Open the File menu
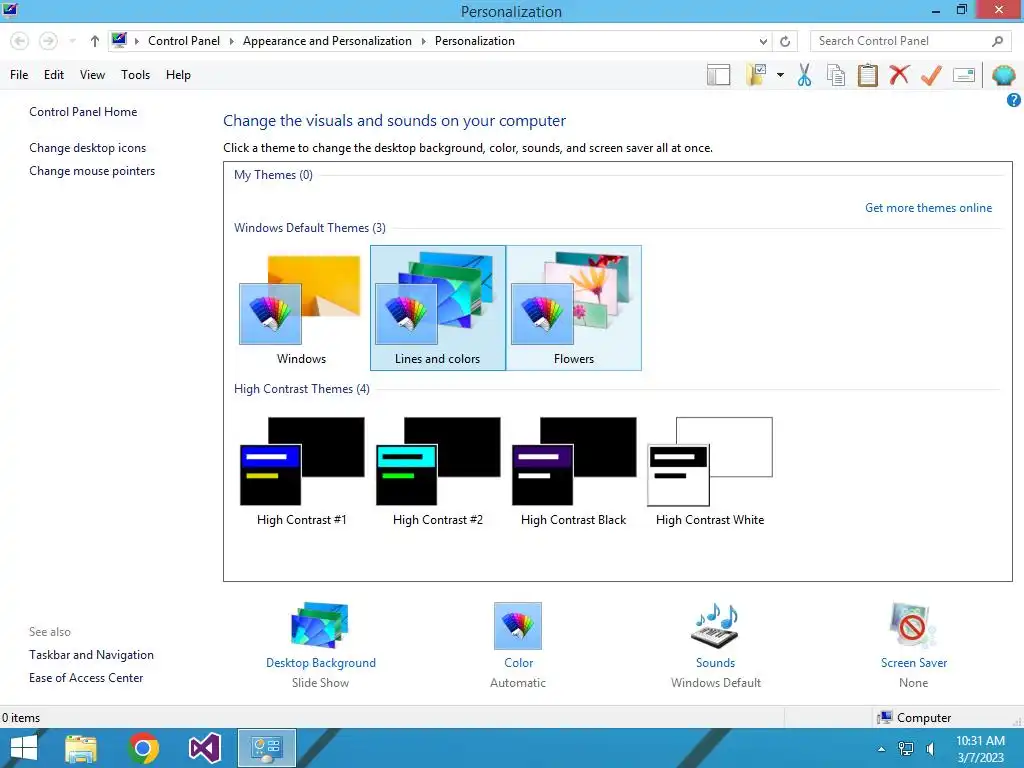Screen dimensions: 1024x768 [19, 75]
